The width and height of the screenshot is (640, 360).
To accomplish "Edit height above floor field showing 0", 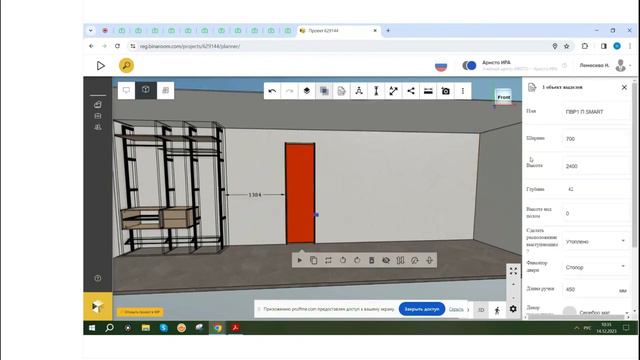I will pyautogui.click(x=596, y=213).
